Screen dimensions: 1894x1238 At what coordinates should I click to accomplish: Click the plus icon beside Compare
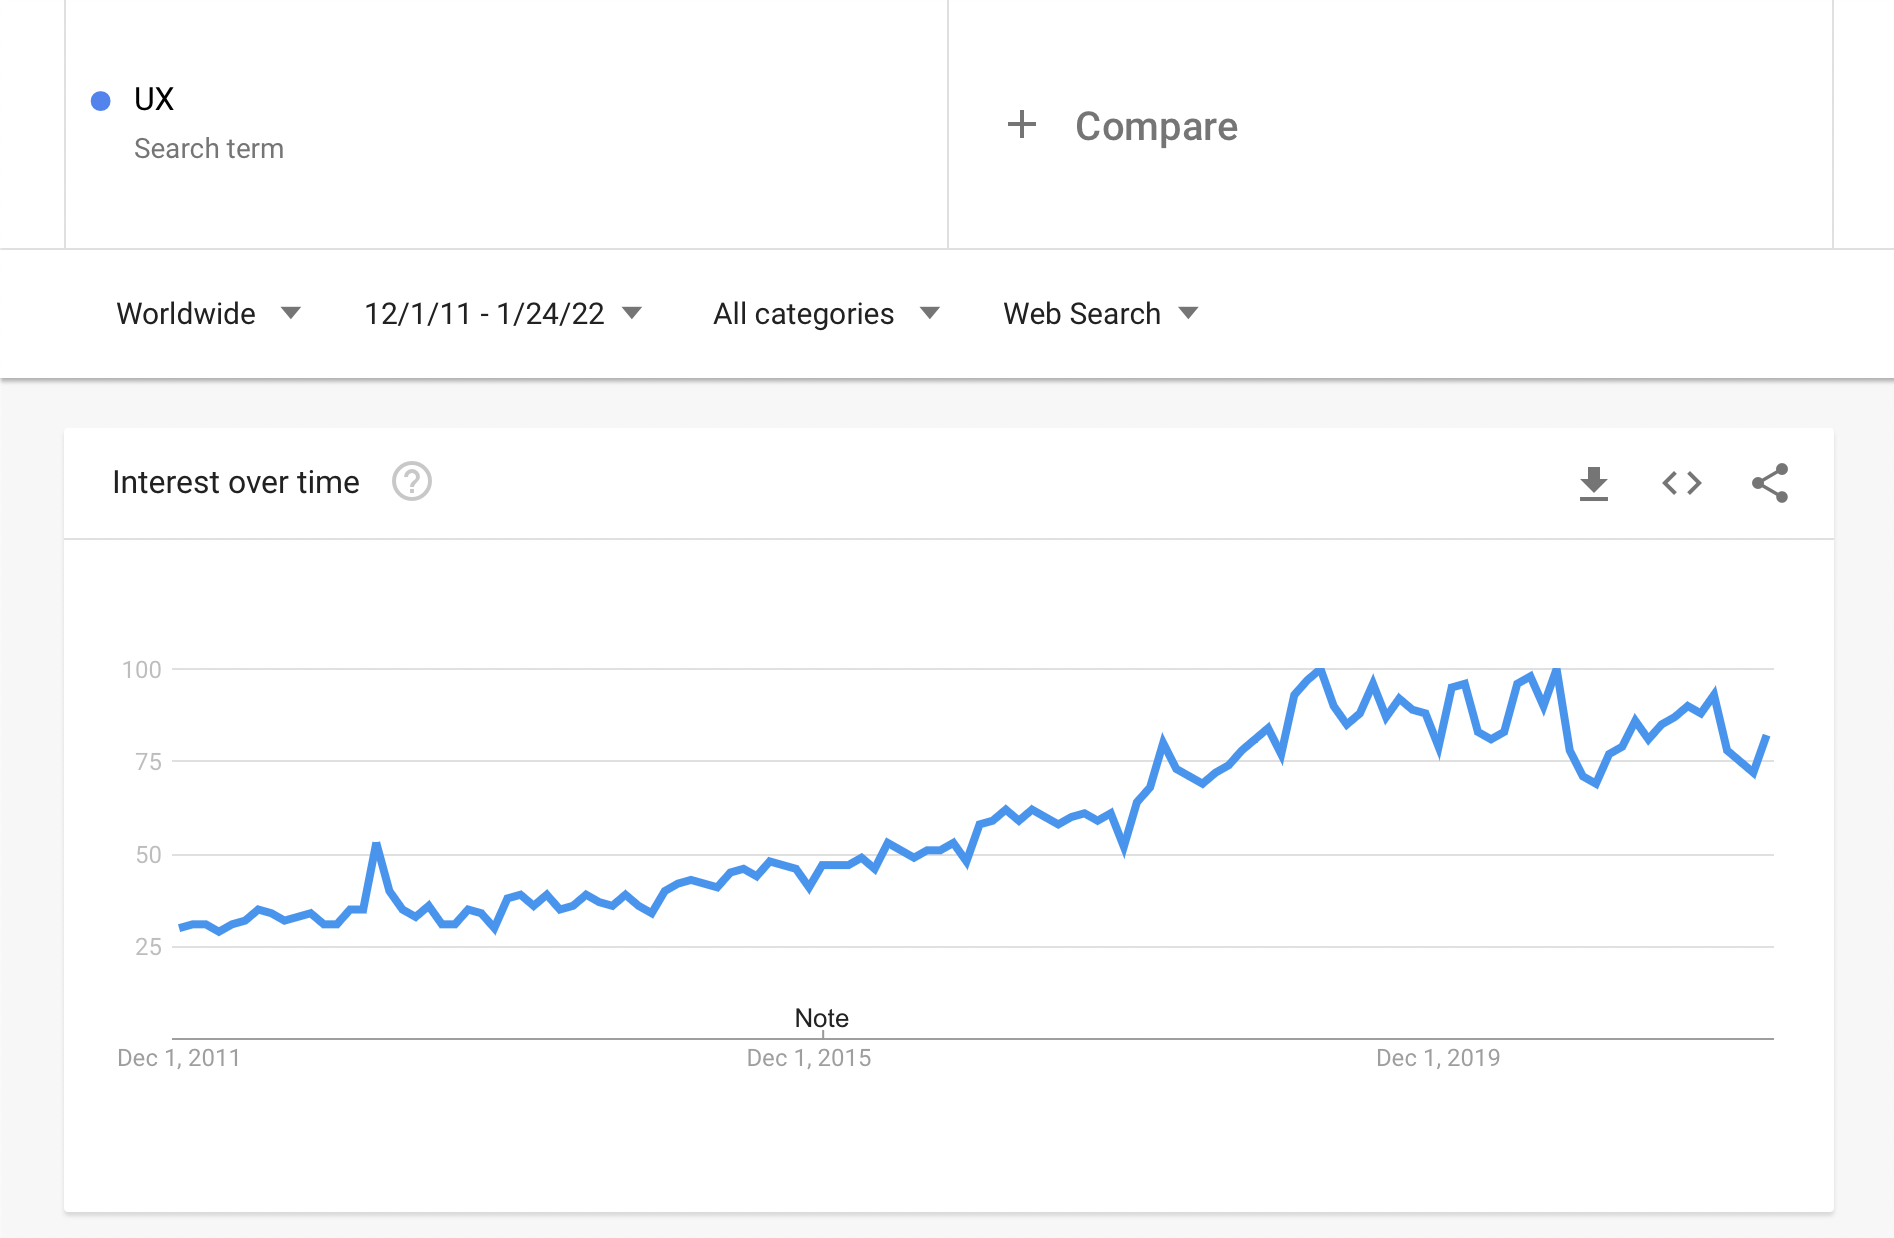[x=1021, y=125]
